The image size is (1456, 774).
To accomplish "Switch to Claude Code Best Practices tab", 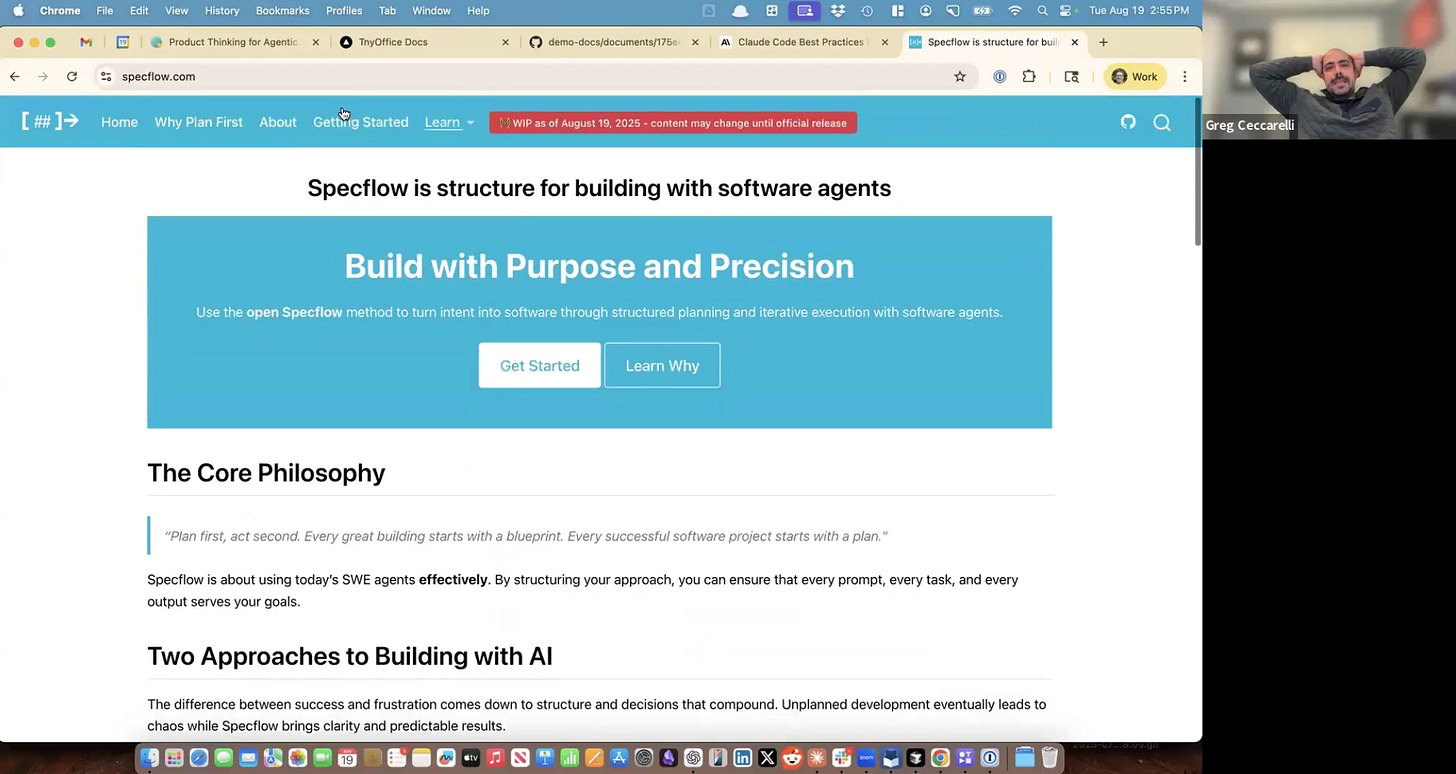I will point(805,42).
